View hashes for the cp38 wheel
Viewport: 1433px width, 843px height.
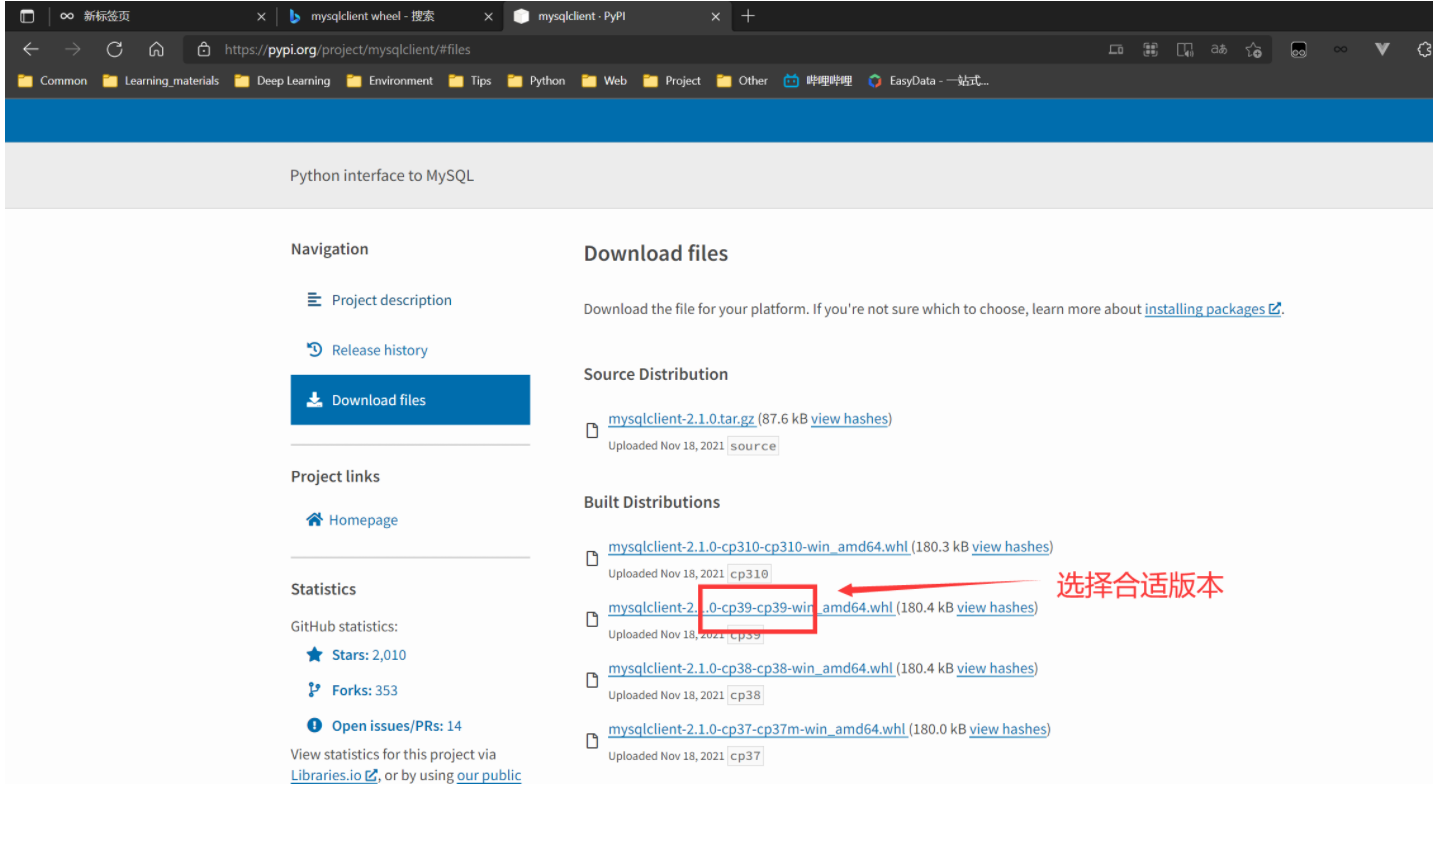[x=995, y=669]
